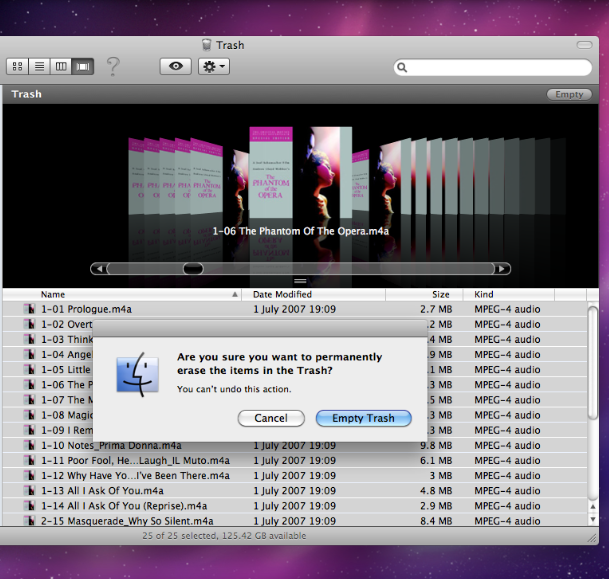
Task: Click the window resize corner grip
Action: tap(592, 538)
